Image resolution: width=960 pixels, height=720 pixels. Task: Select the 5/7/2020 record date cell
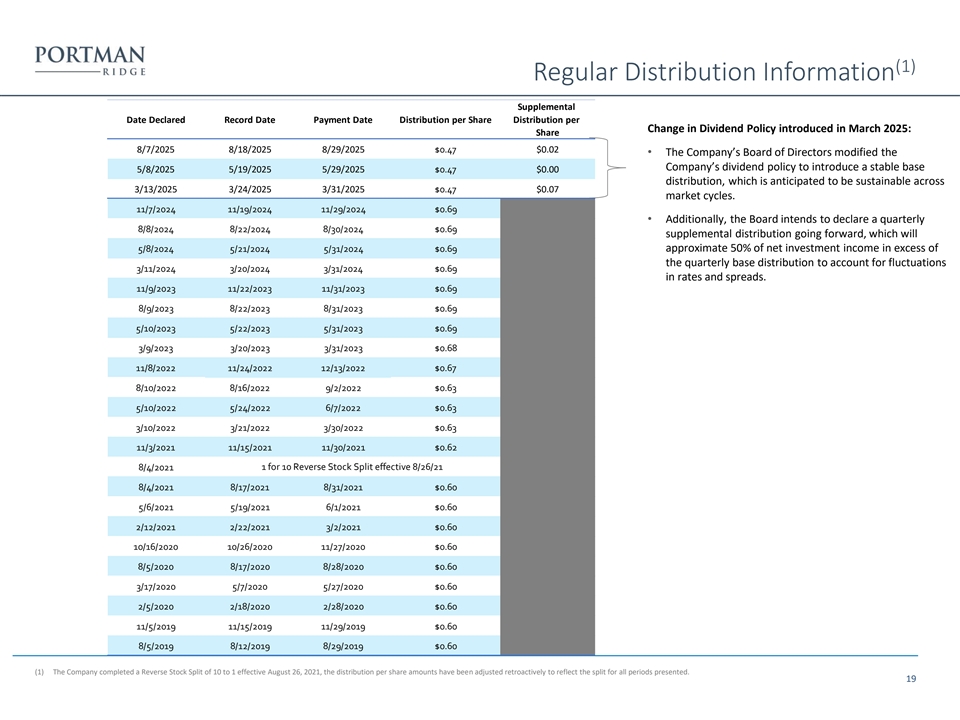pos(250,587)
